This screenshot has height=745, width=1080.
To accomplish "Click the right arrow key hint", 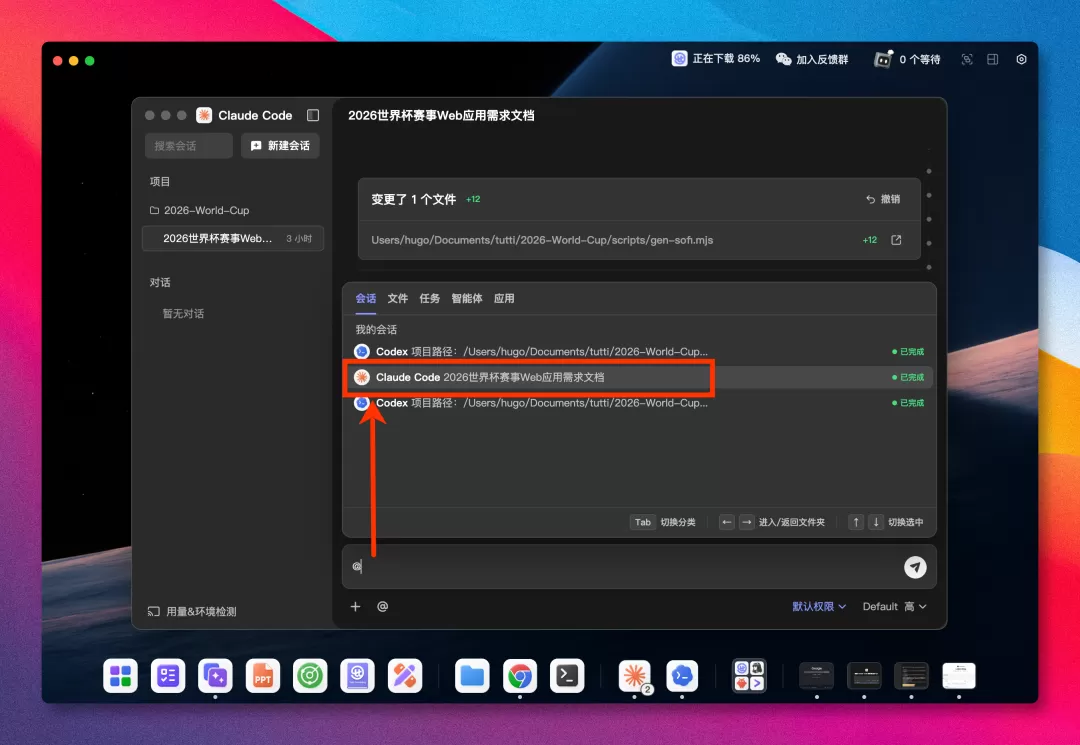I will (x=747, y=522).
